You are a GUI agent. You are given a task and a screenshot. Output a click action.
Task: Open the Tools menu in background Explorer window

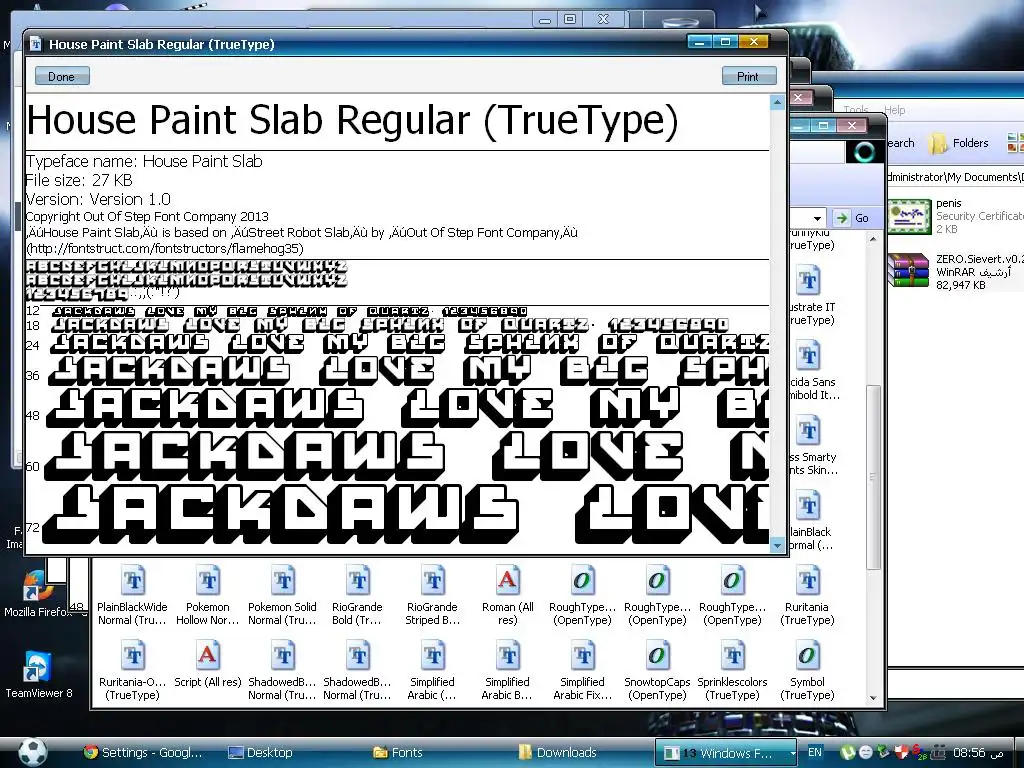click(x=856, y=110)
